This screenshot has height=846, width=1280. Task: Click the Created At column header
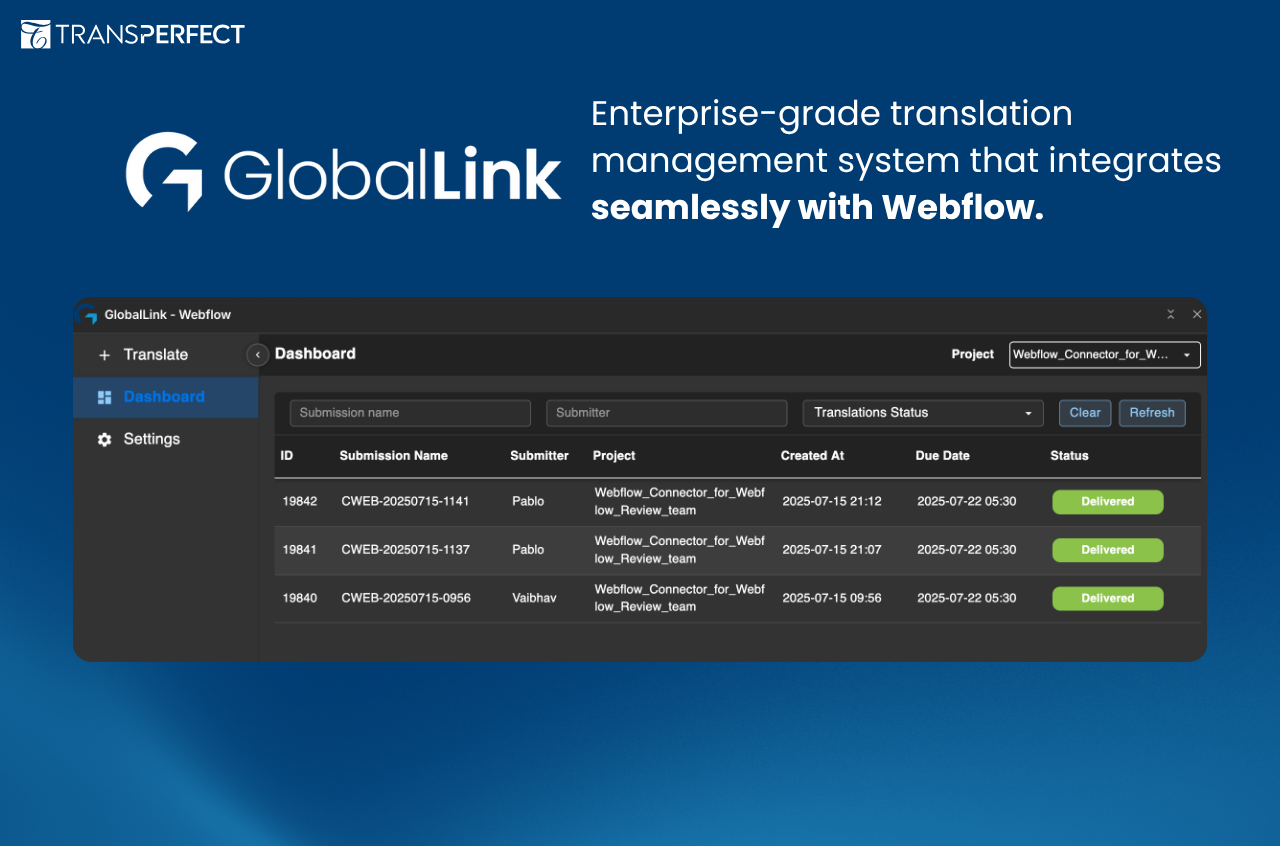(x=812, y=456)
